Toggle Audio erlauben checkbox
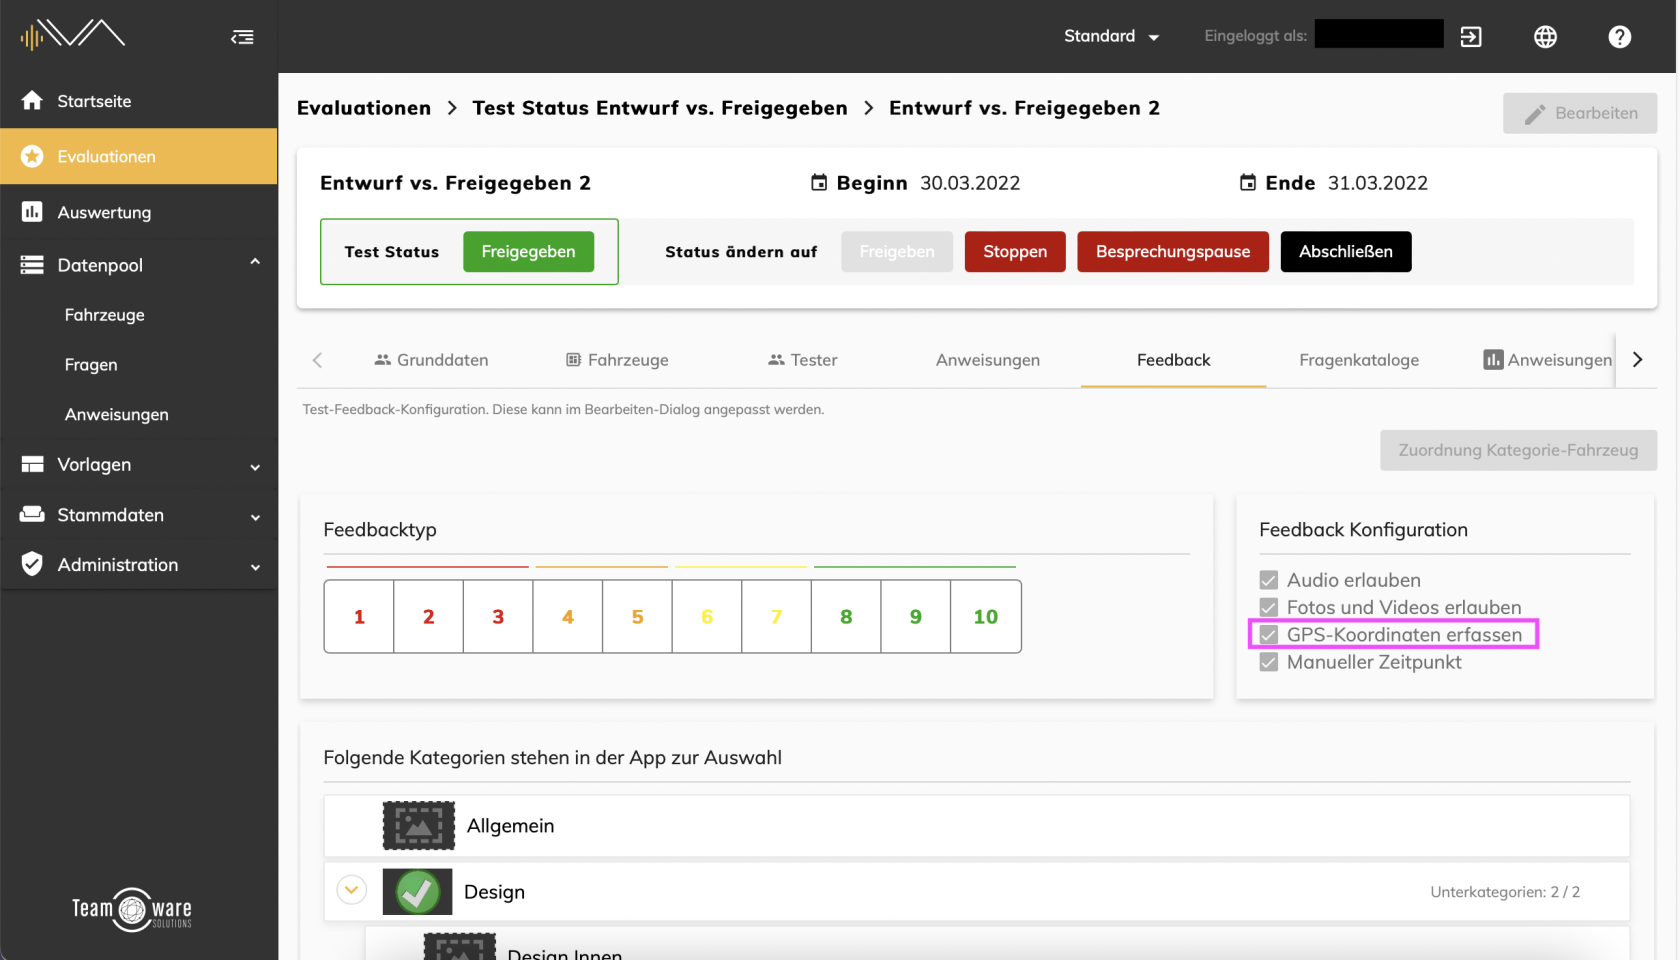Screen dimensions: 1680x960 tap(1269, 580)
